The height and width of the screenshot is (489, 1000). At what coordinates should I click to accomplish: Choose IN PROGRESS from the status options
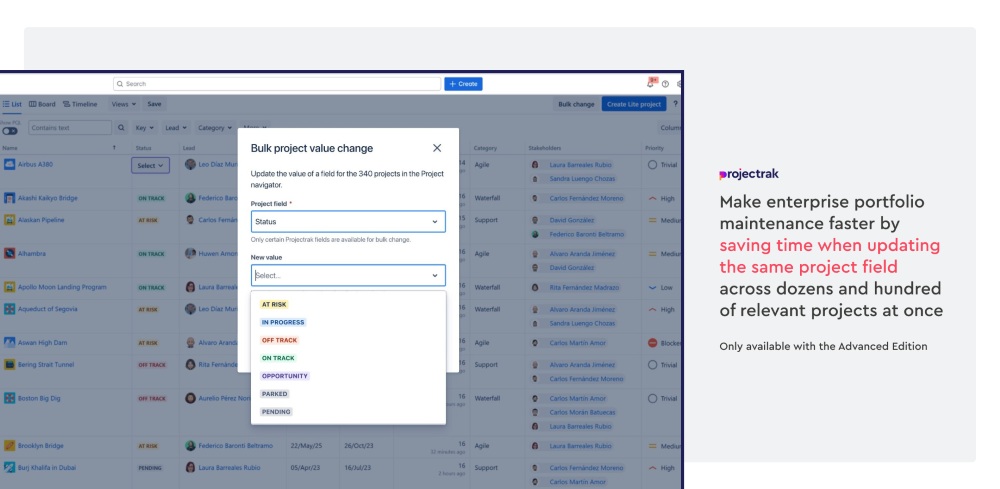click(283, 323)
